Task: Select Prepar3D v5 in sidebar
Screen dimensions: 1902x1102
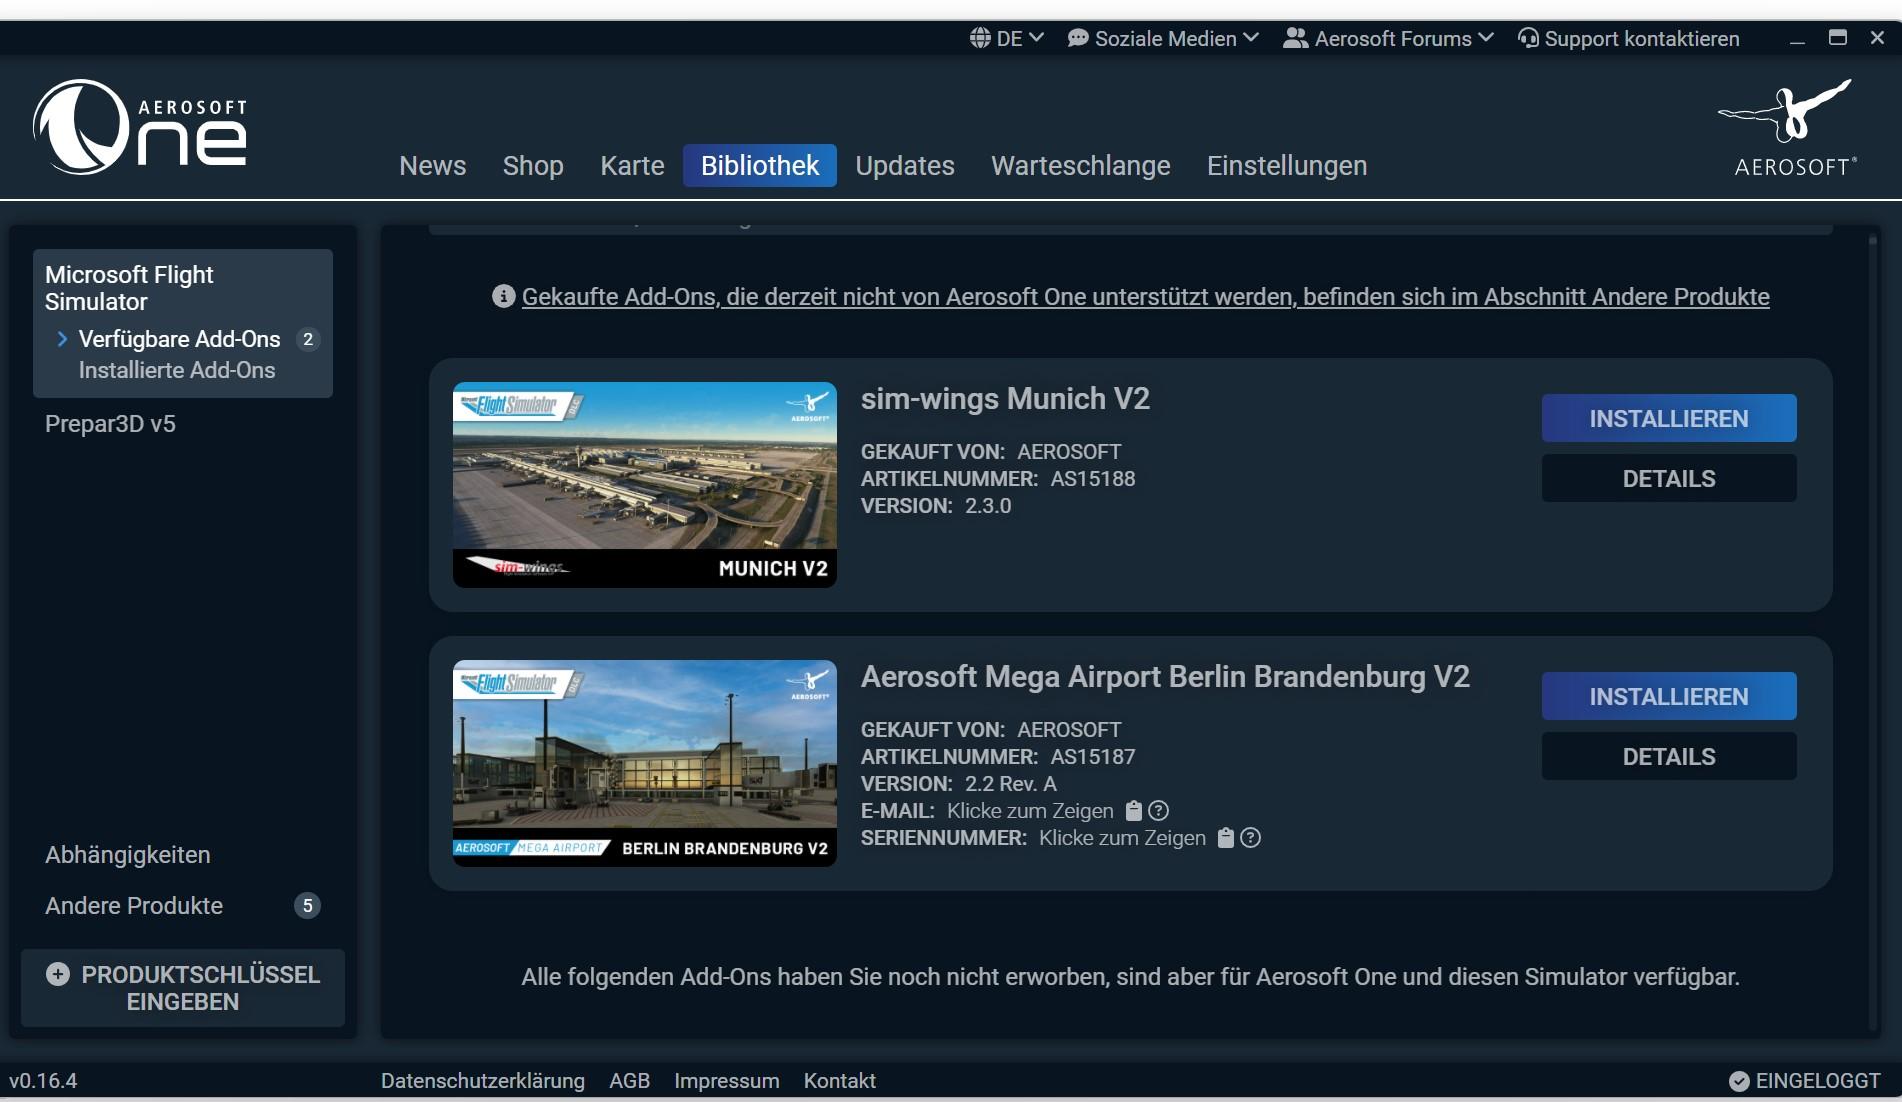Action: click(x=110, y=424)
